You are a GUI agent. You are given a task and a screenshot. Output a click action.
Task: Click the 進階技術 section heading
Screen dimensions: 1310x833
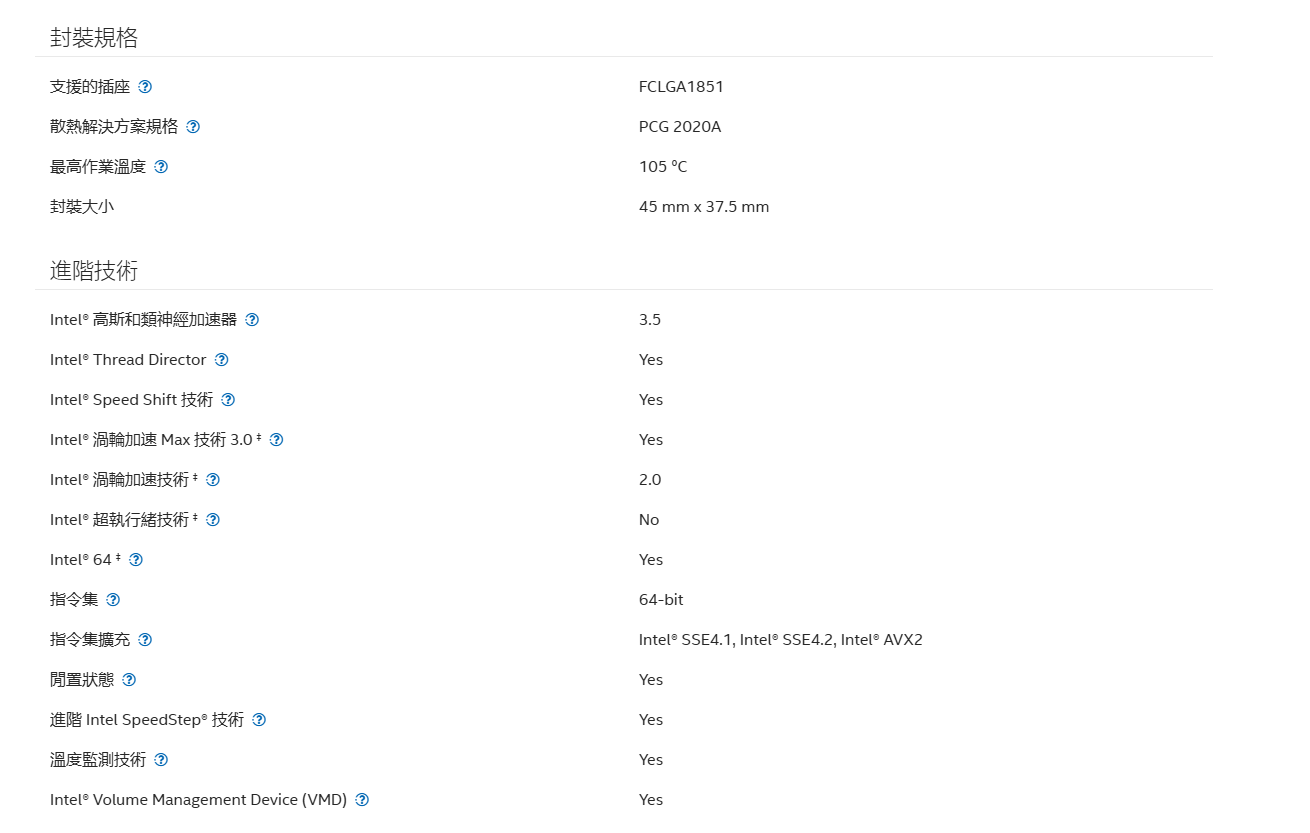coord(94,270)
